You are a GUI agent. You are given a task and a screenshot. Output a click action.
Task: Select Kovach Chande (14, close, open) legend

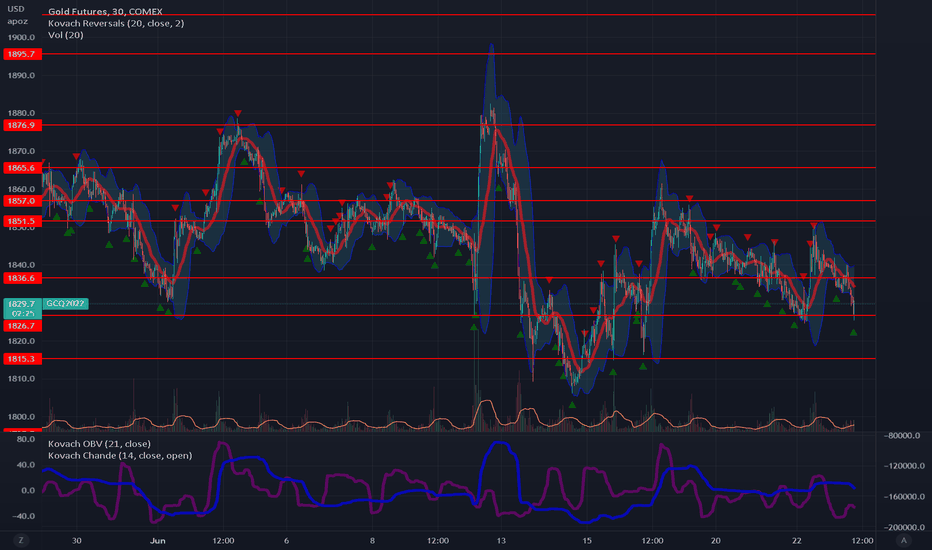tap(120, 455)
